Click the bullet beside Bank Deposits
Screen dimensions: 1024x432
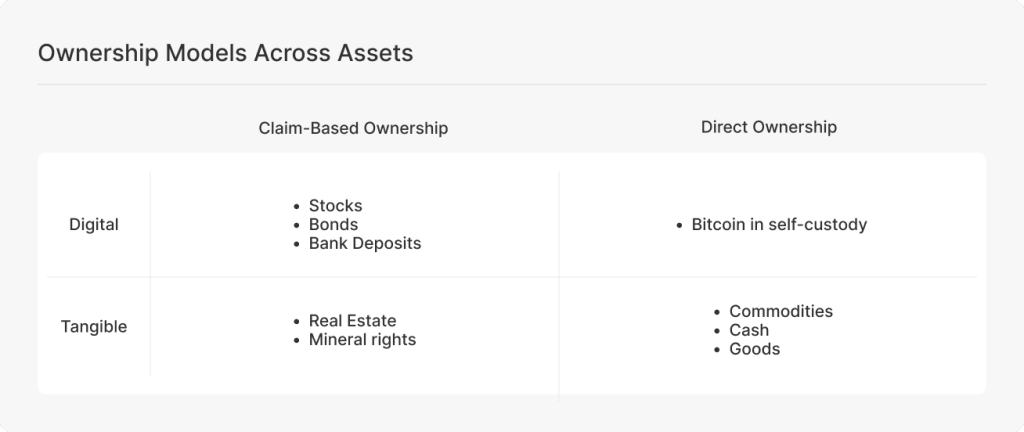tap(296, 245)
